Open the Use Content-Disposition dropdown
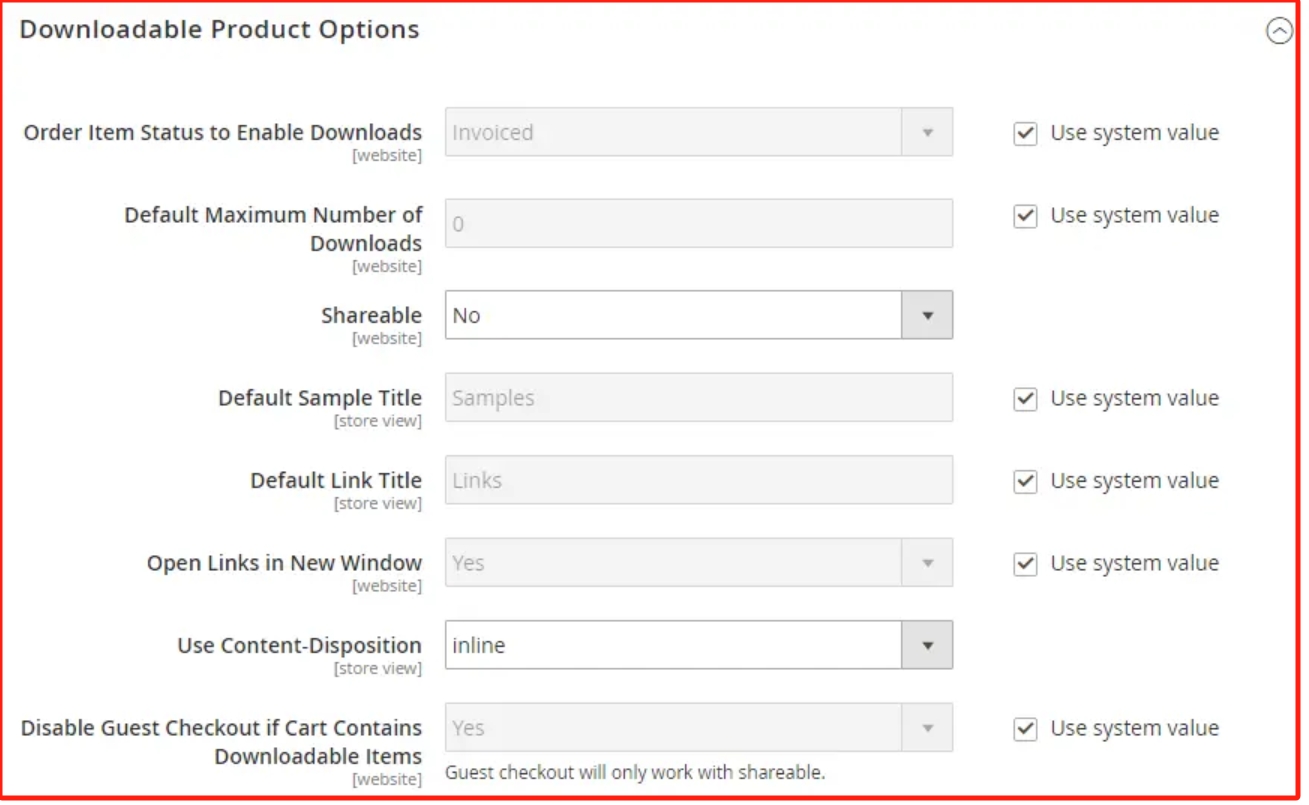Screen dimensions: 1309x805 pyautogui.click(x=698, y=645)
